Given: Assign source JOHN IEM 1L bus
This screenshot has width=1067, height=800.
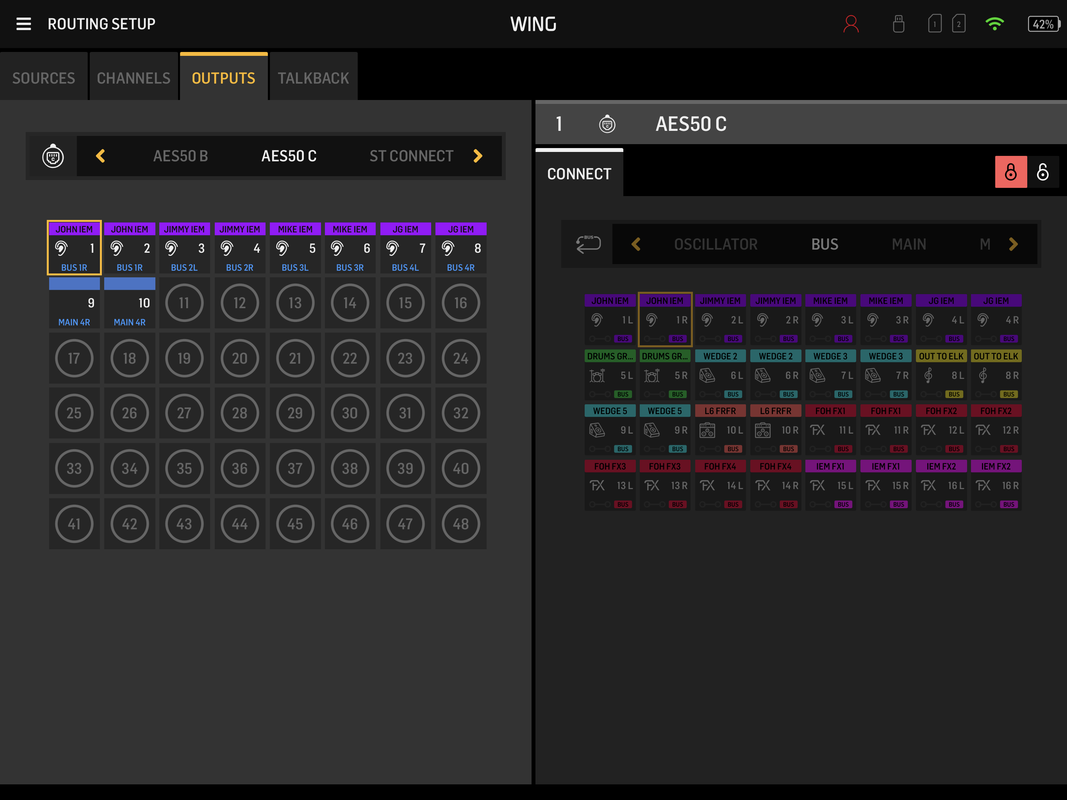Looking at the screenshot, I should [x=610, y=319].
